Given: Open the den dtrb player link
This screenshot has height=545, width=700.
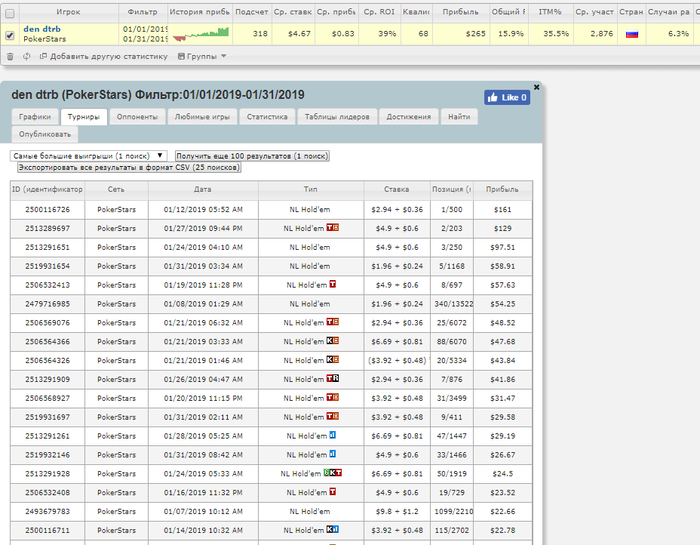Looking at the screenshot, I should coord(42,29).
